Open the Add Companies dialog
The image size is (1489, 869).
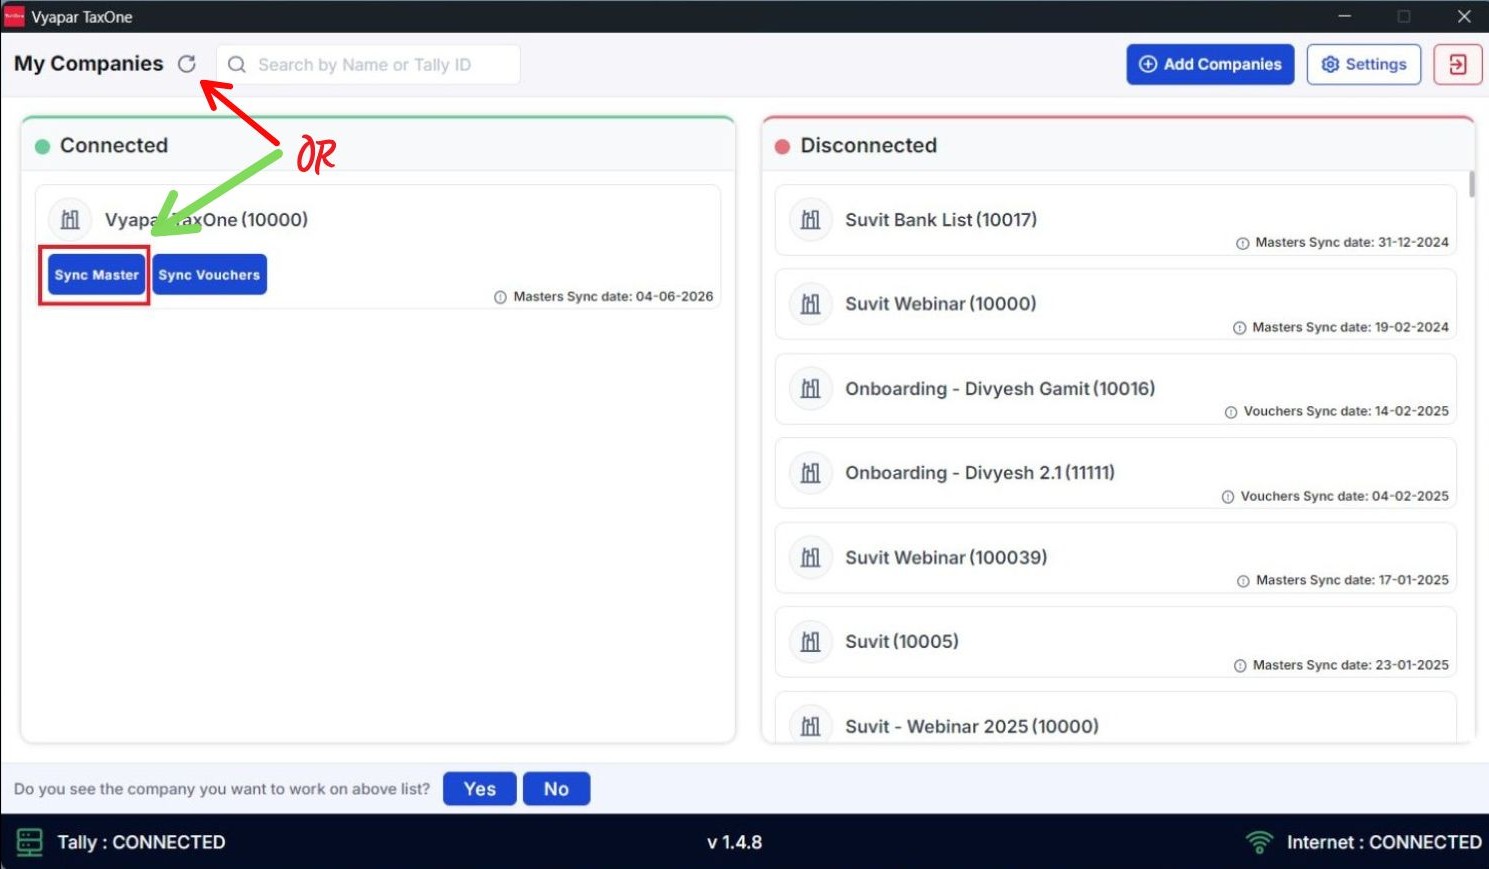1210,64
